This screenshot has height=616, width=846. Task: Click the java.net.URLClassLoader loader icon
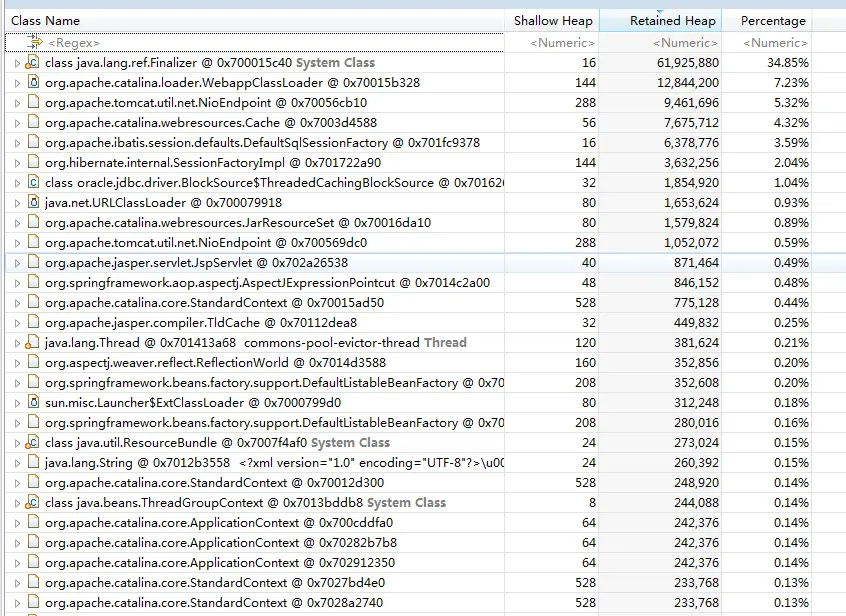[33, 202]
